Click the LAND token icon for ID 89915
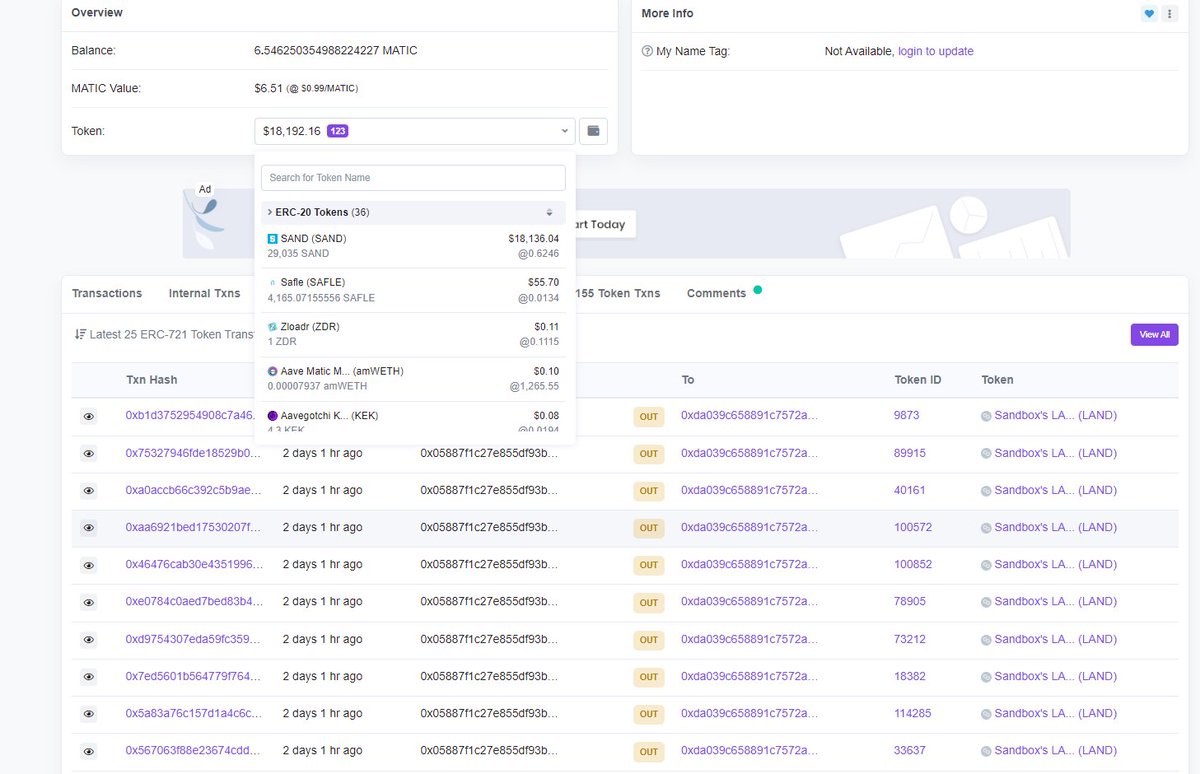The height and width of the screenshot is (774, 1200). [986, 454]
